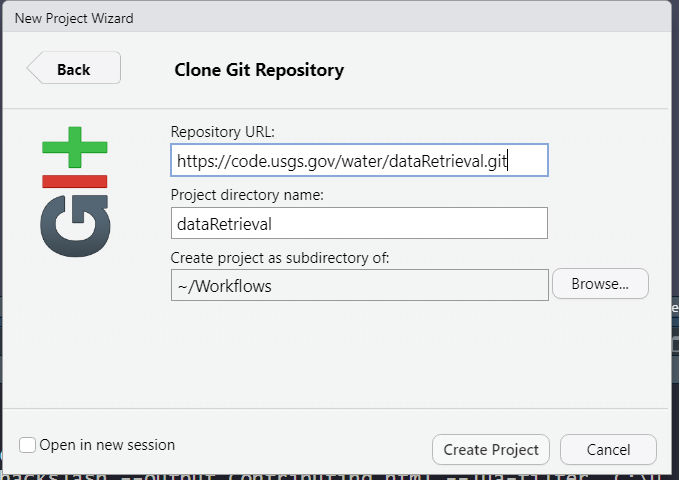The image size is (679, 480).
Task: Click the Open in new session label
Action: (107, 446)
